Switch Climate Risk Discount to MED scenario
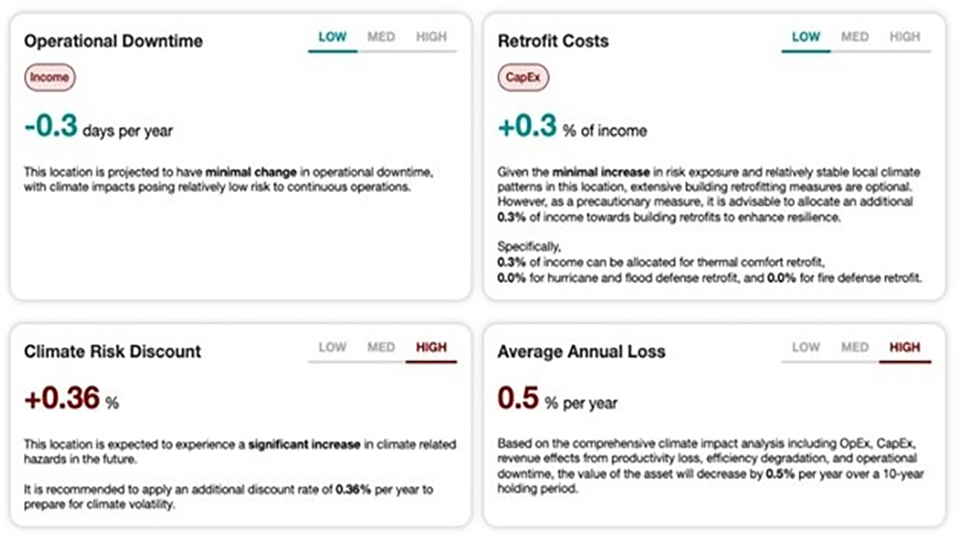The image size is (960, 540). click(x=381, y=348)
